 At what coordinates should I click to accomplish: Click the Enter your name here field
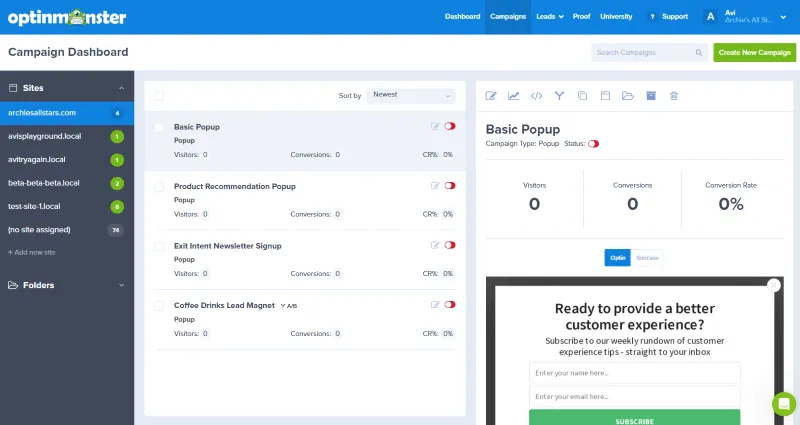(x=635, y=373)
